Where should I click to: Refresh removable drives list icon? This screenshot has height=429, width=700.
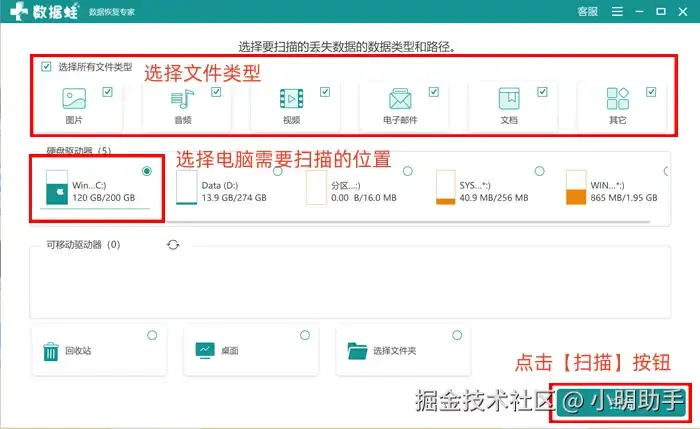173,245
